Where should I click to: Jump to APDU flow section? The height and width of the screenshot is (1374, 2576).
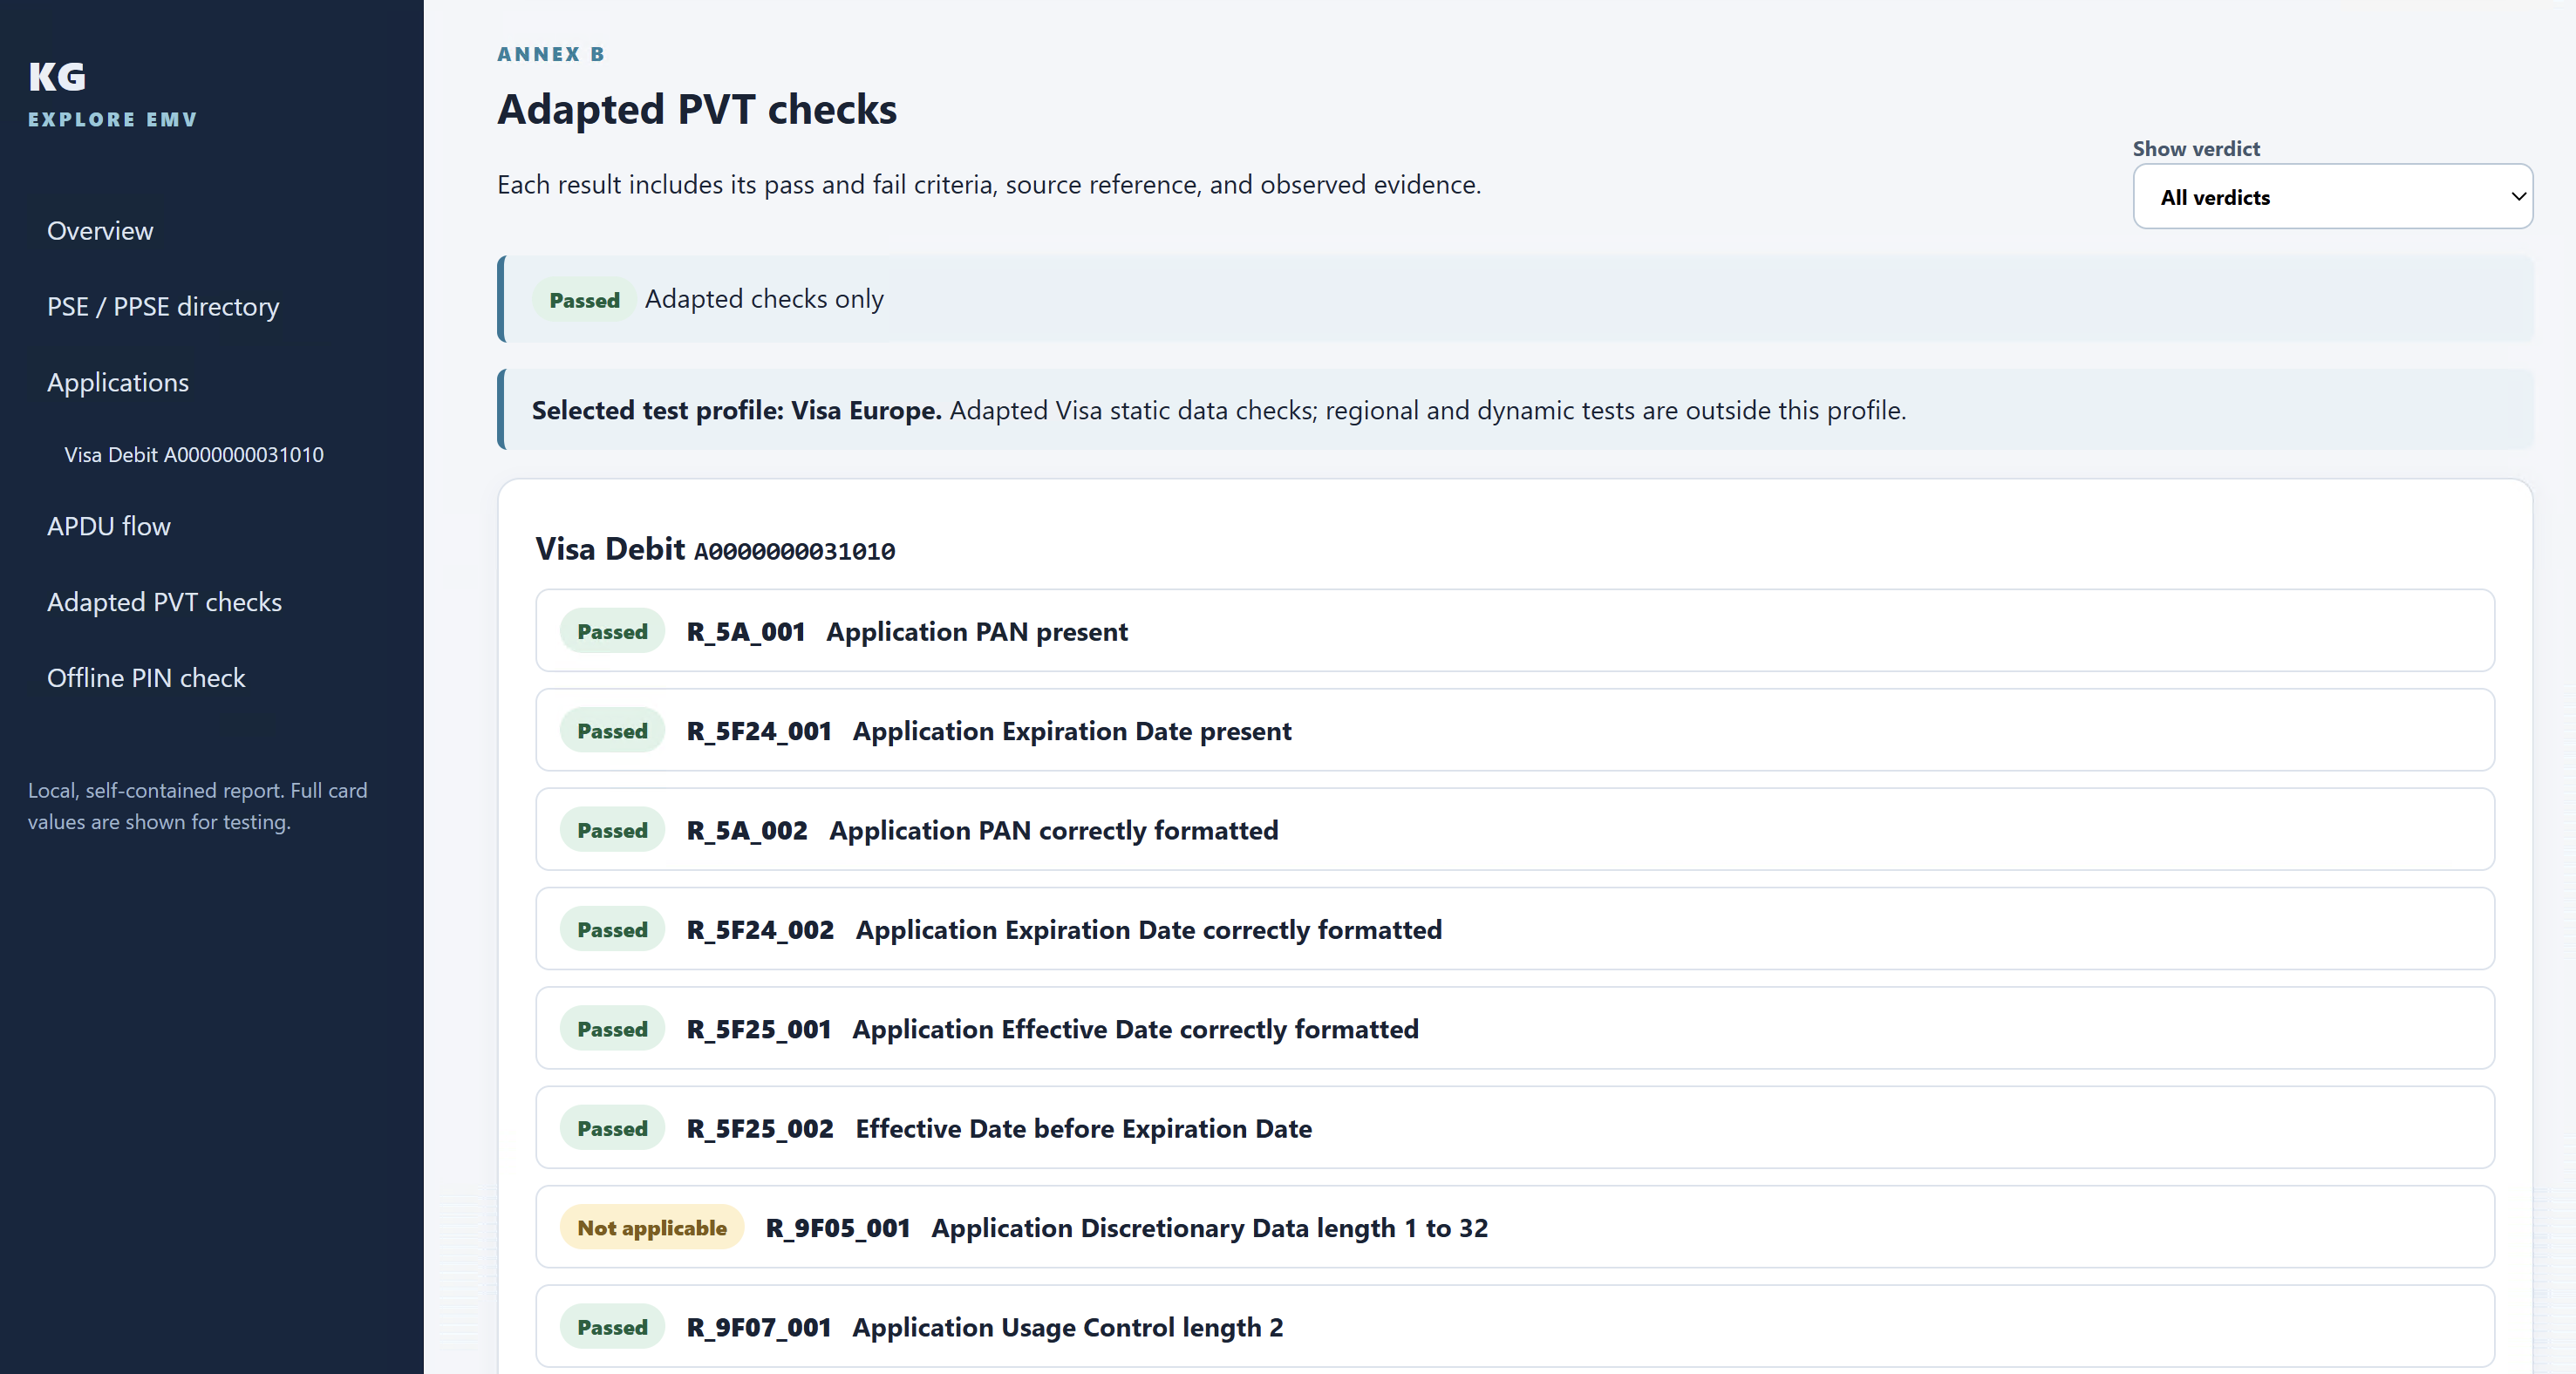[x=109, y=527]
